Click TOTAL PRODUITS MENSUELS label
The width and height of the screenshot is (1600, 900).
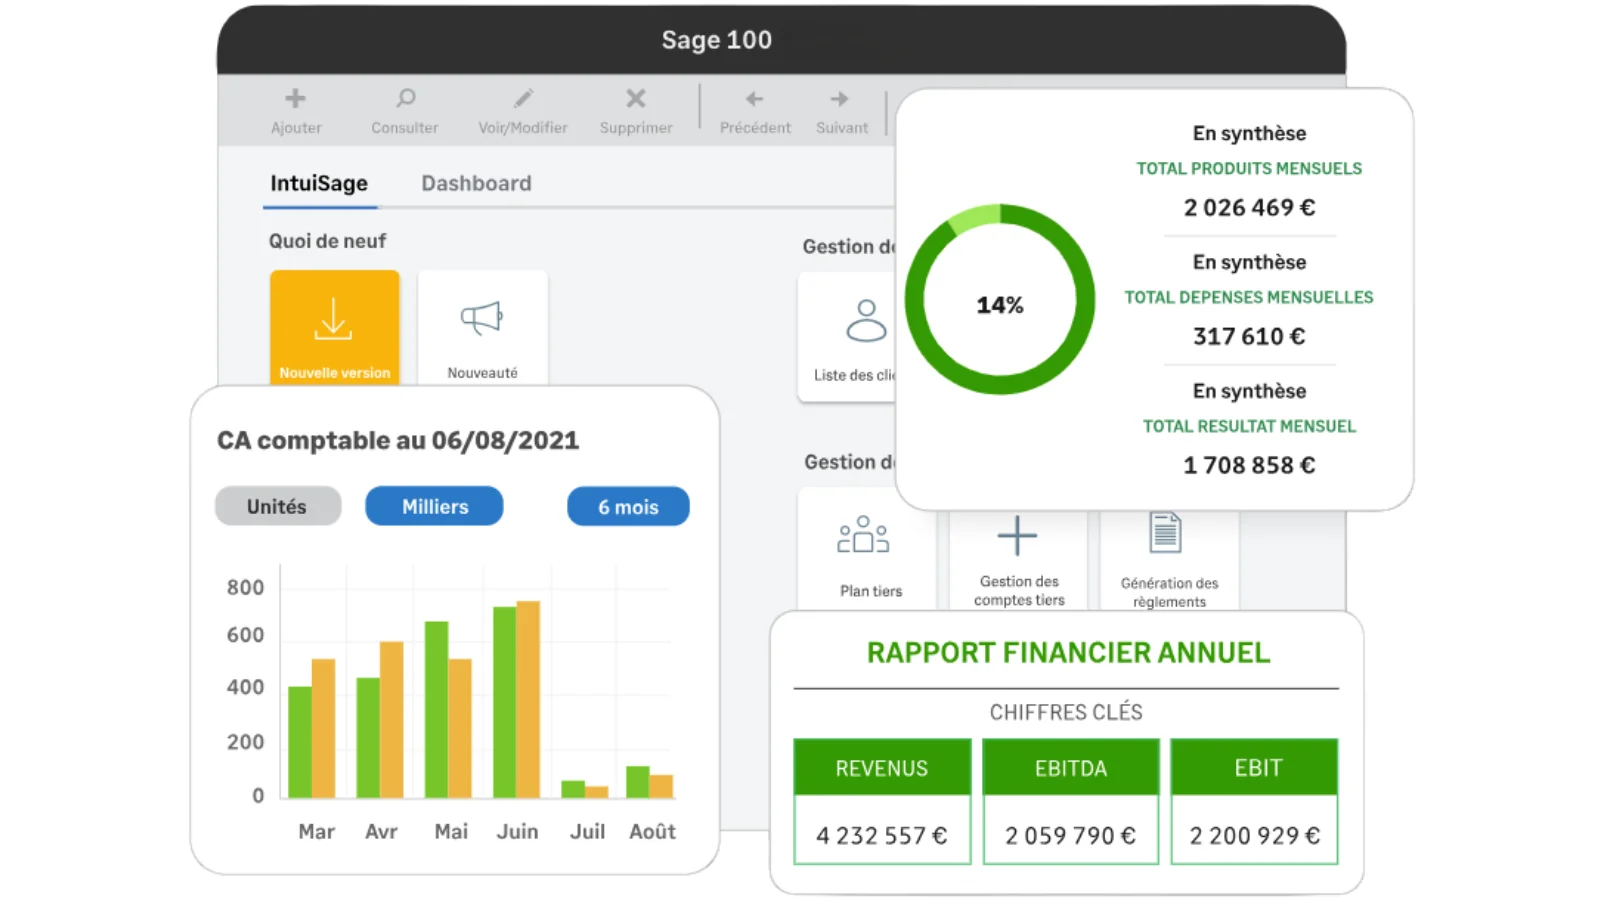click(x=1249, y=168)
